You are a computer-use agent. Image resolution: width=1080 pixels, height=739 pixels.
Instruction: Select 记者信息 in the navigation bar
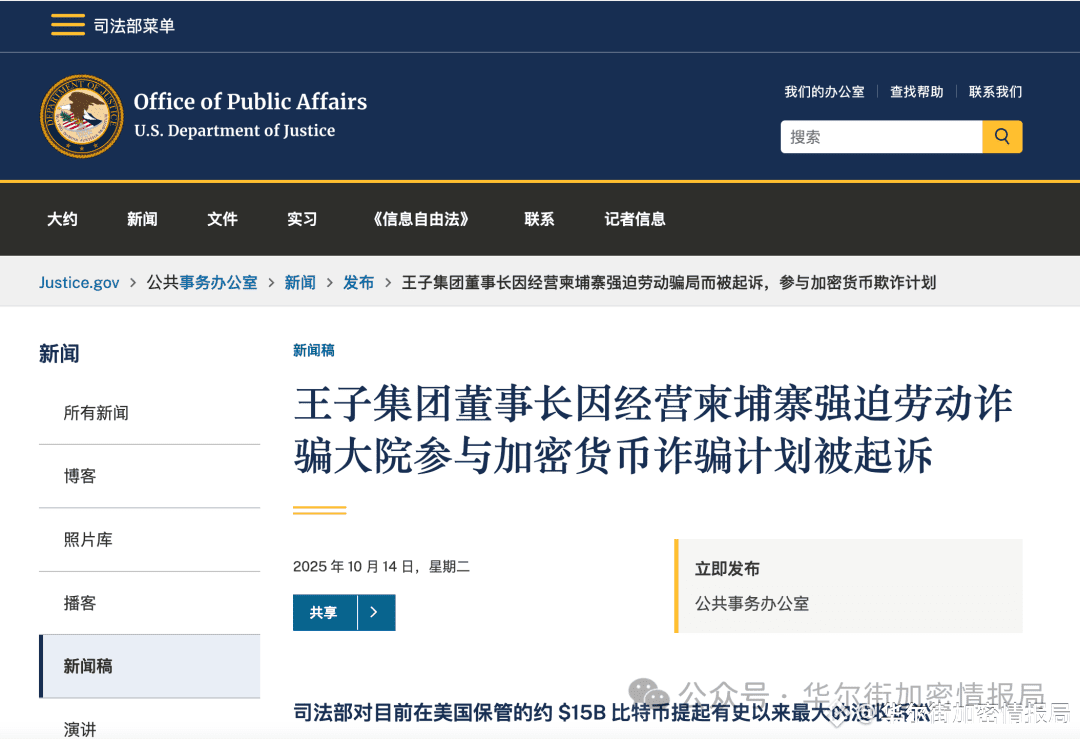tap(634, 219)
